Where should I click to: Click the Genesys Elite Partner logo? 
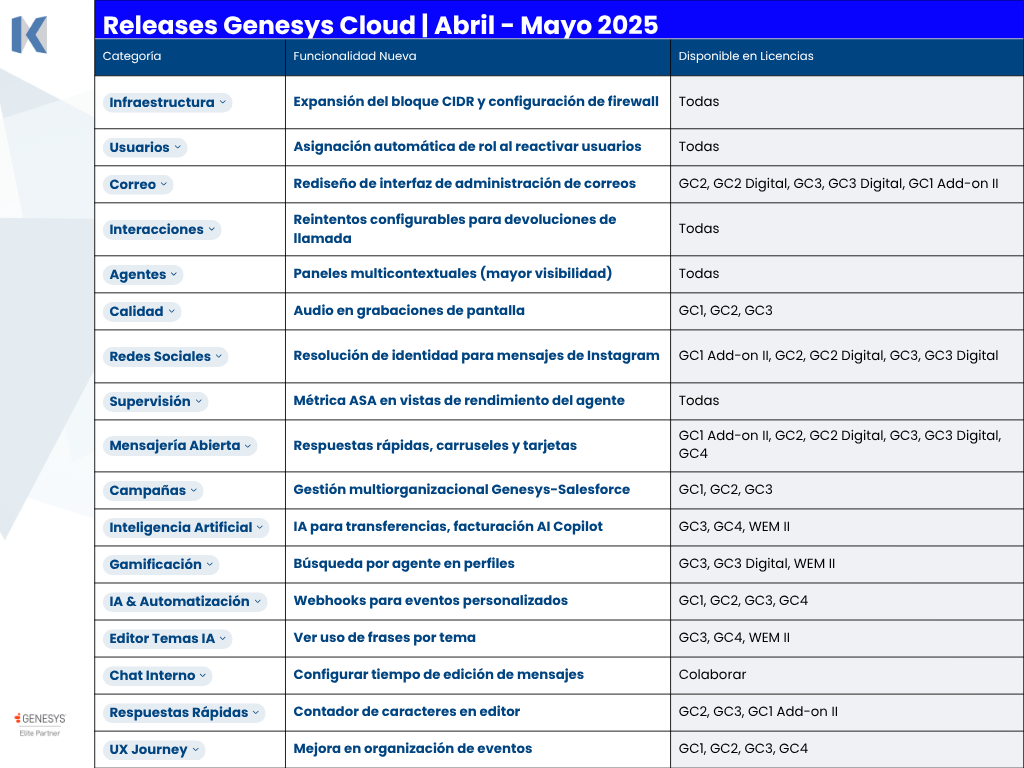[40, 724]
